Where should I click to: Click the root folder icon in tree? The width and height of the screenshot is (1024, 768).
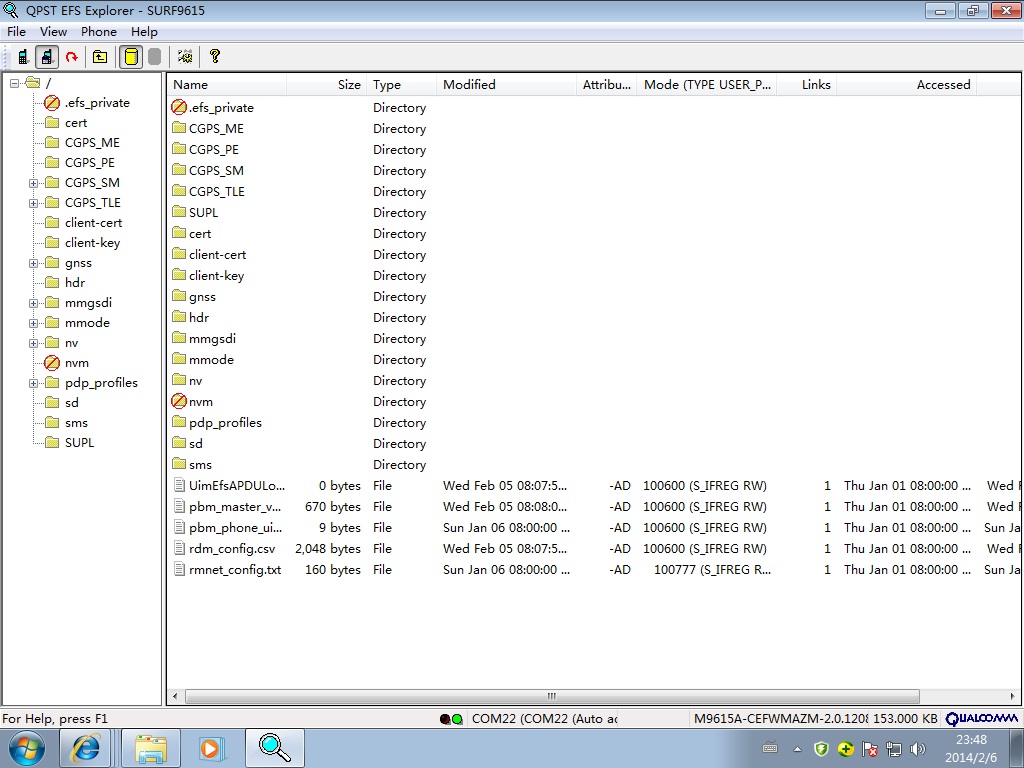(x=33, y=83)
